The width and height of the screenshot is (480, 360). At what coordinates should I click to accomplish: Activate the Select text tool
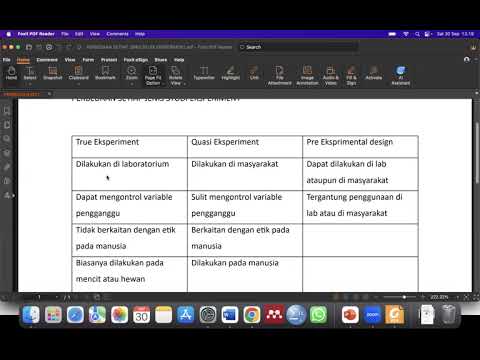pyautogui.click(x=30, y=73)
